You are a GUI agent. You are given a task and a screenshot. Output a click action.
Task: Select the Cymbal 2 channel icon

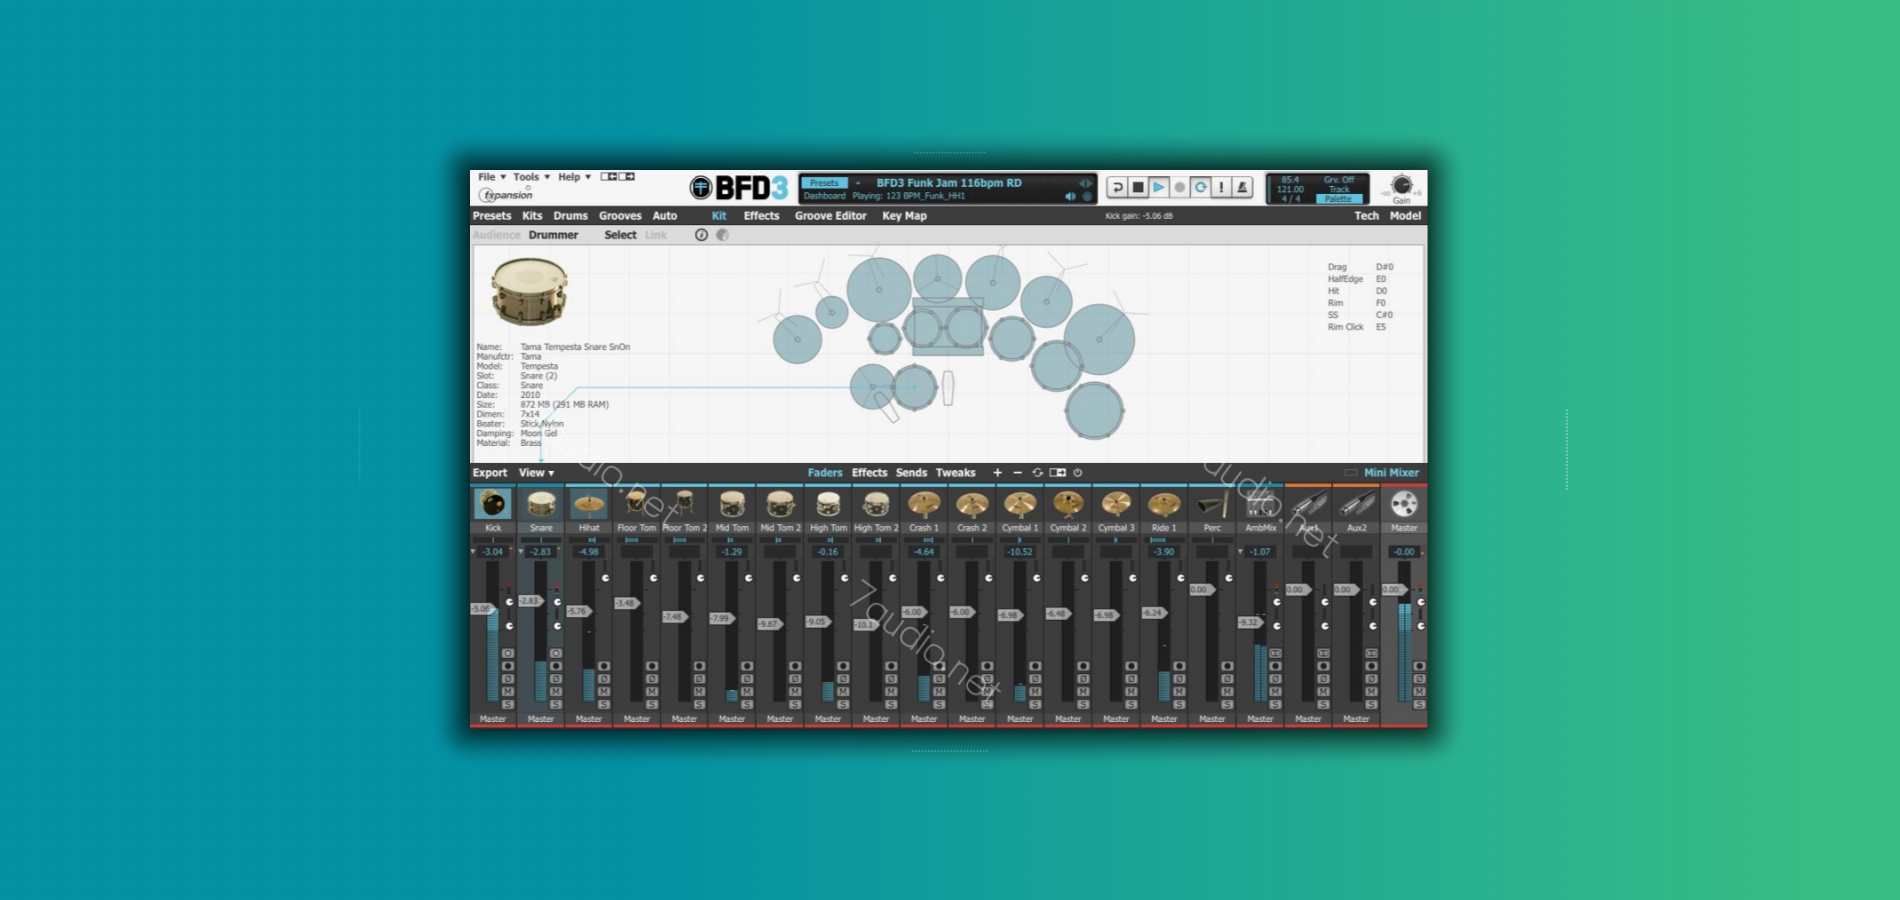click(x=1068, y=504)
